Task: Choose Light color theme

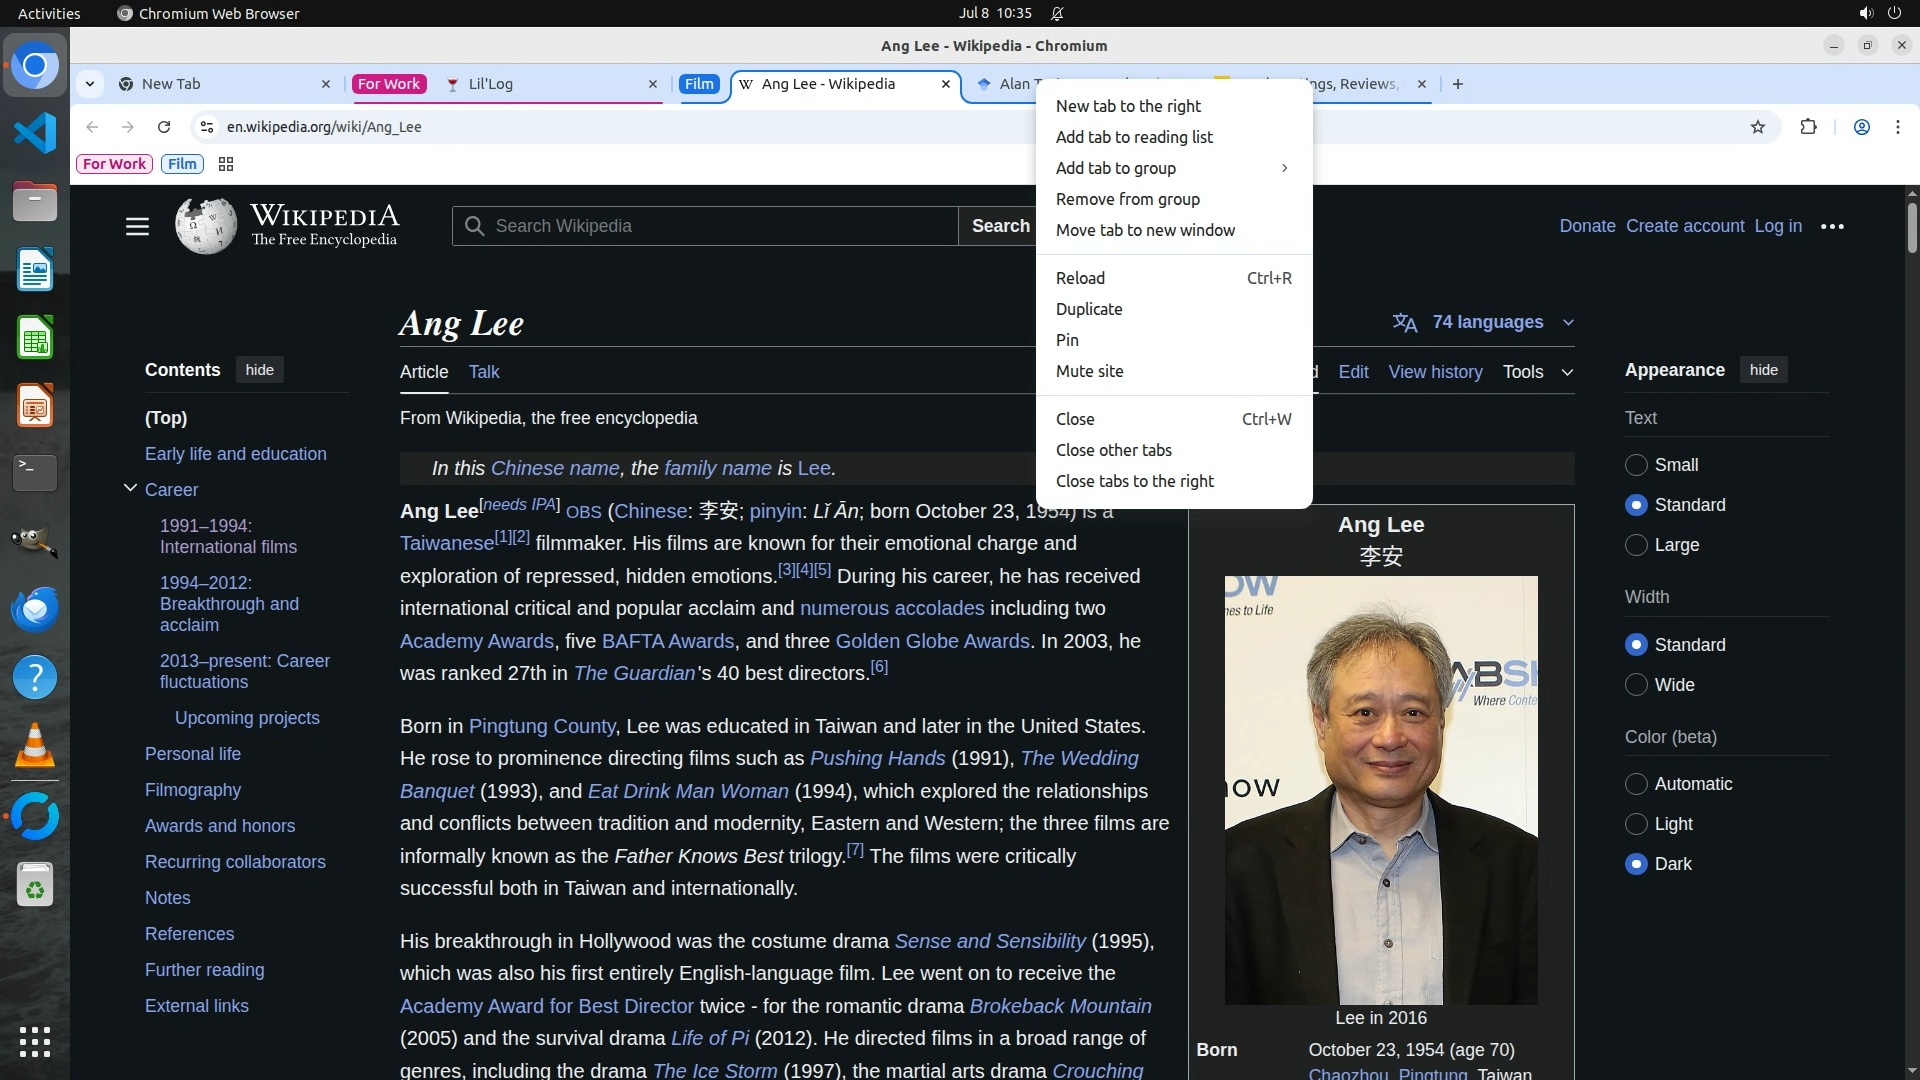Action: [x=1636, y=824]
